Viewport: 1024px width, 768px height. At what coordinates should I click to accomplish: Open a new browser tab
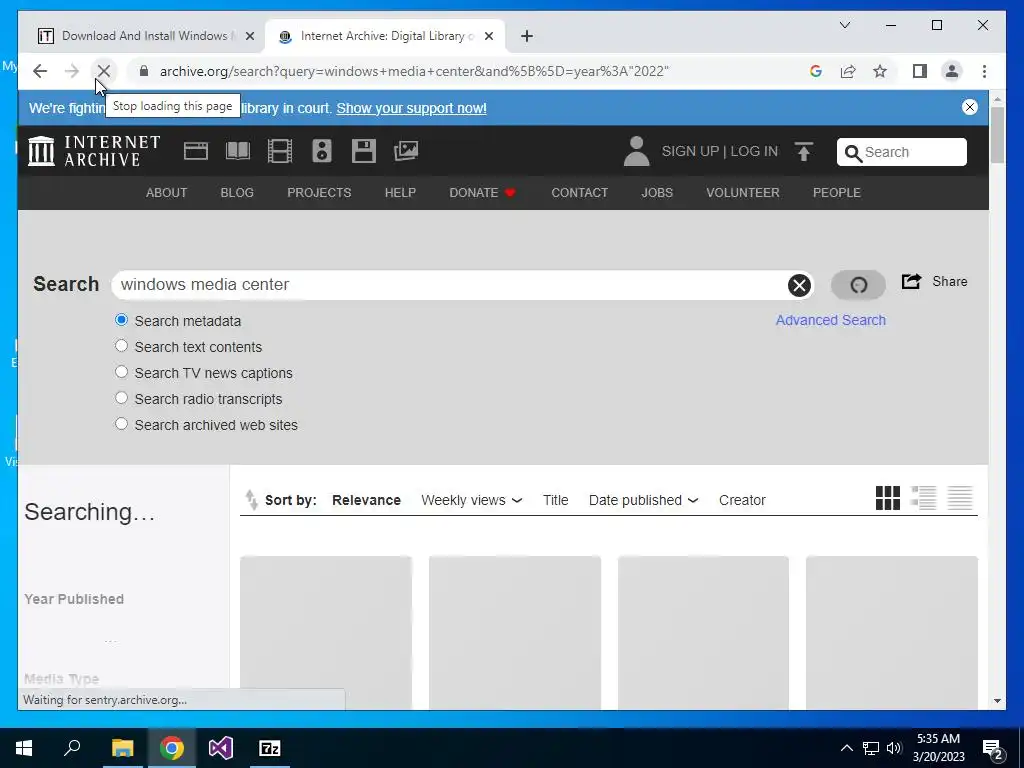tap(527, 36)
